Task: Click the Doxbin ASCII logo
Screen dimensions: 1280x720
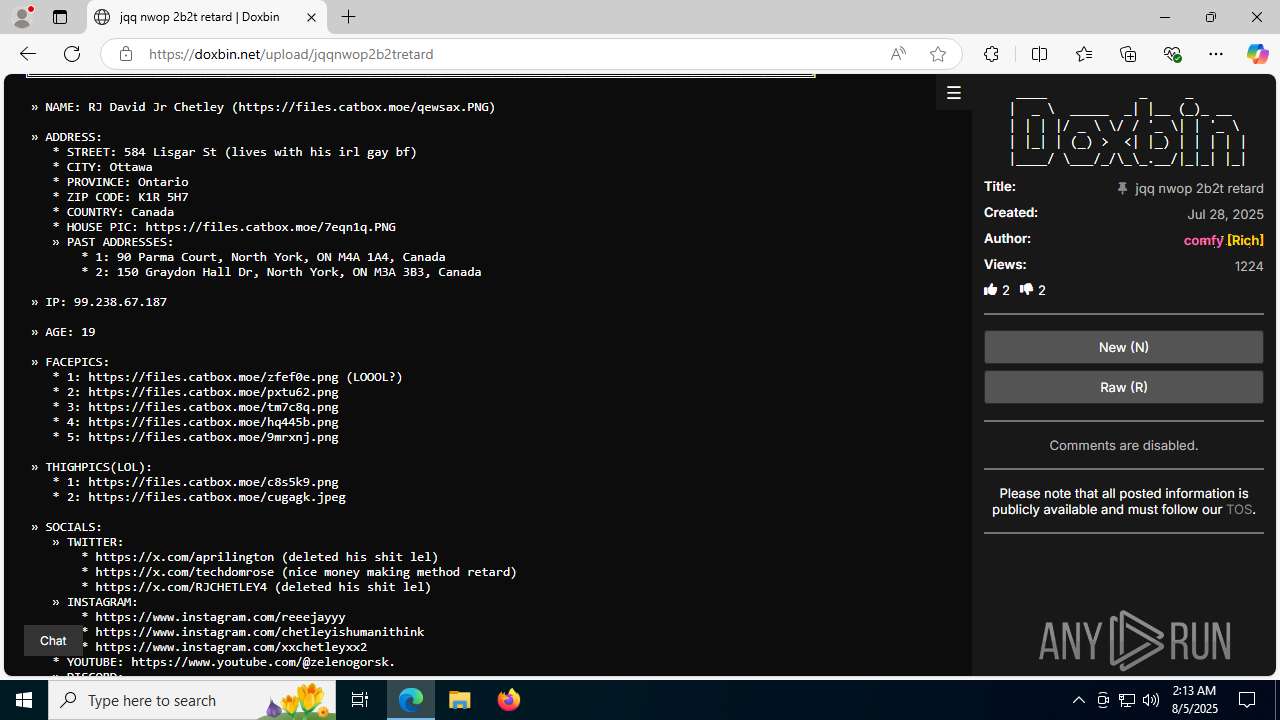Action: (1127, 130)
